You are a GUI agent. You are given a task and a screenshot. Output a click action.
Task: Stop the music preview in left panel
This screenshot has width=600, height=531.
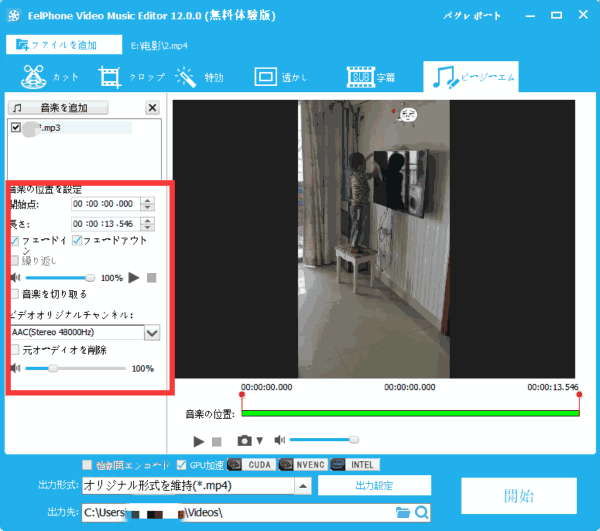click(152, 278)
